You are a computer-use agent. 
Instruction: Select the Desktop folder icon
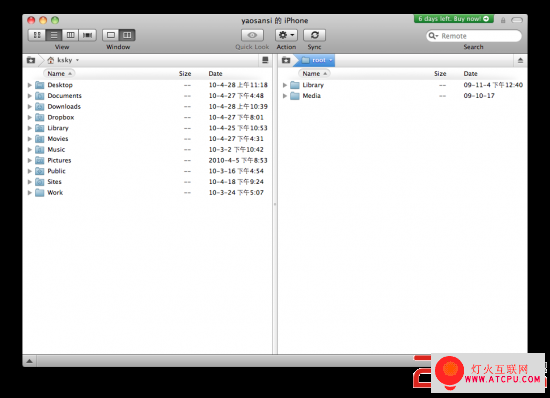(x=40, y=85)
